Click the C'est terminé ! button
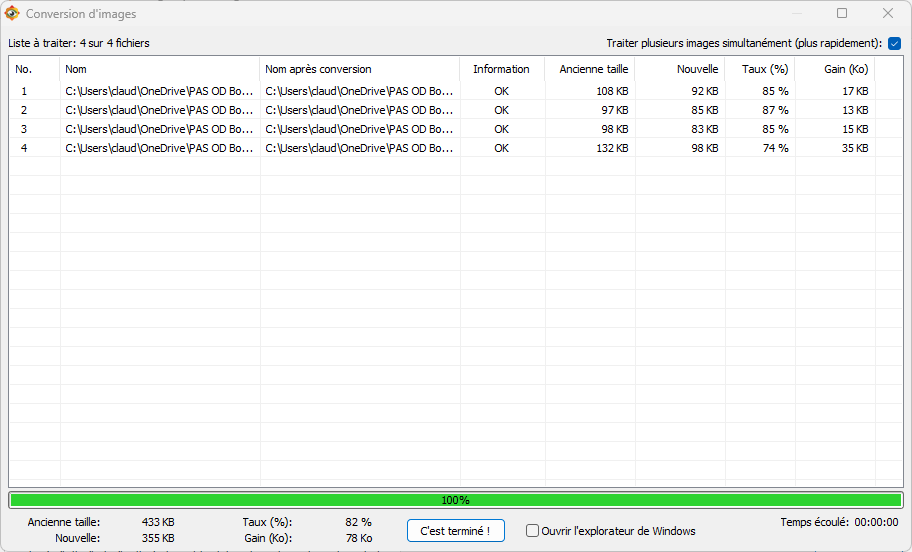 (x=455, y=530)
